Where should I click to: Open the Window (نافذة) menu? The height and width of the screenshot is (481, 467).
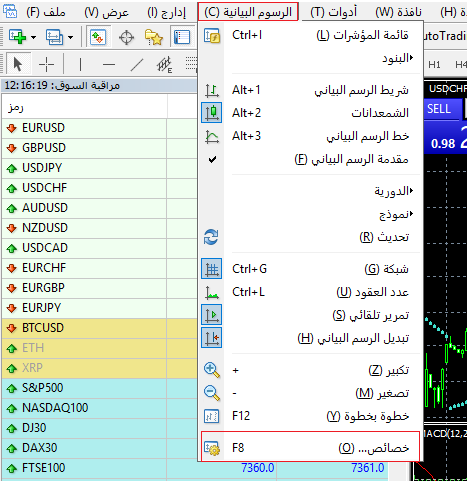398,13
